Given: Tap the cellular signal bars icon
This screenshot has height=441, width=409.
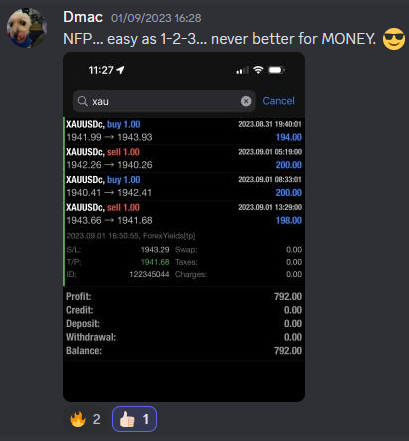Looking at the screenshot, I should 242,70.
